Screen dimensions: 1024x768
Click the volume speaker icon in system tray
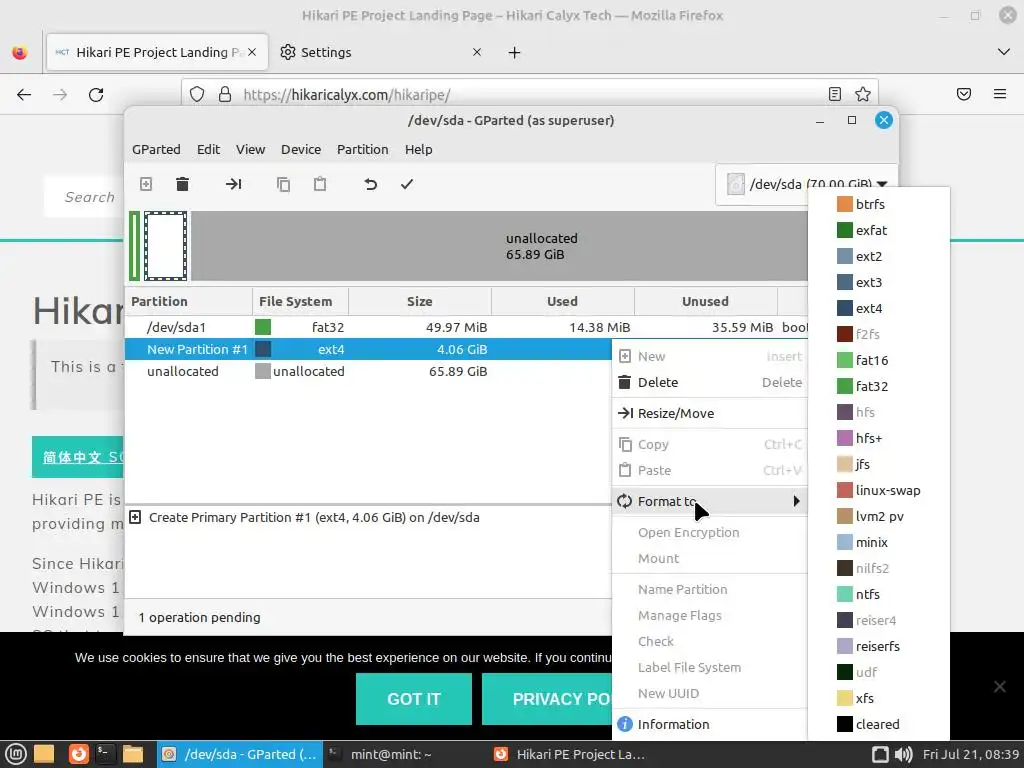(x=903, y=754)
